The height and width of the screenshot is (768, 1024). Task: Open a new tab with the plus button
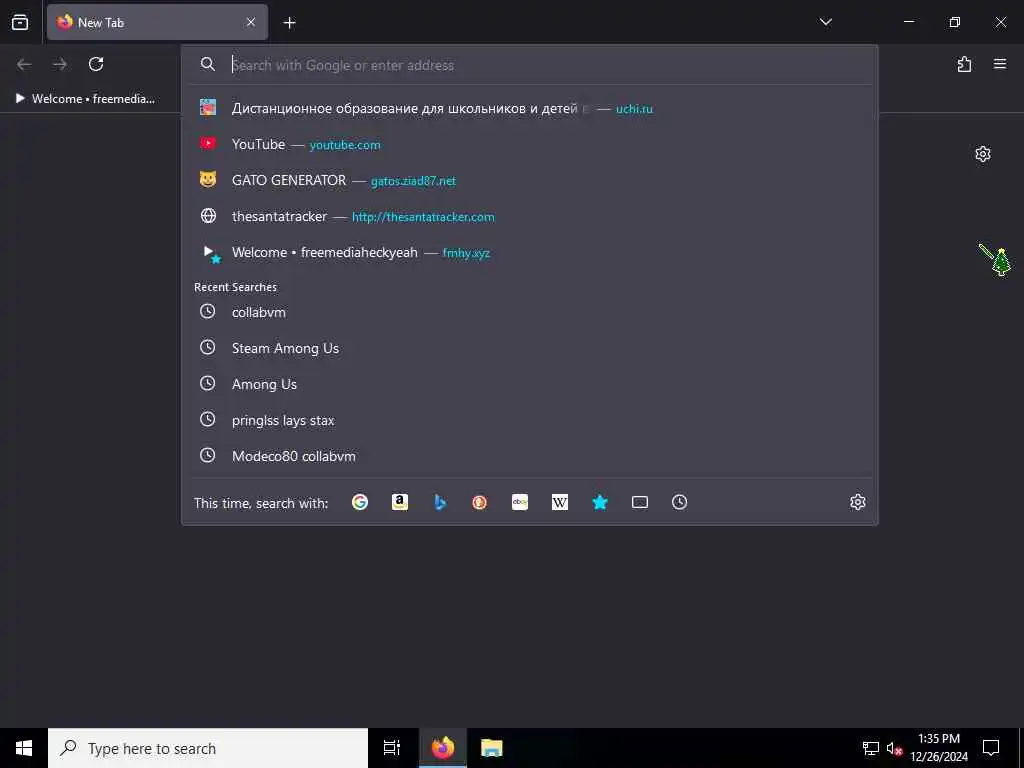[x=289, y=23]
